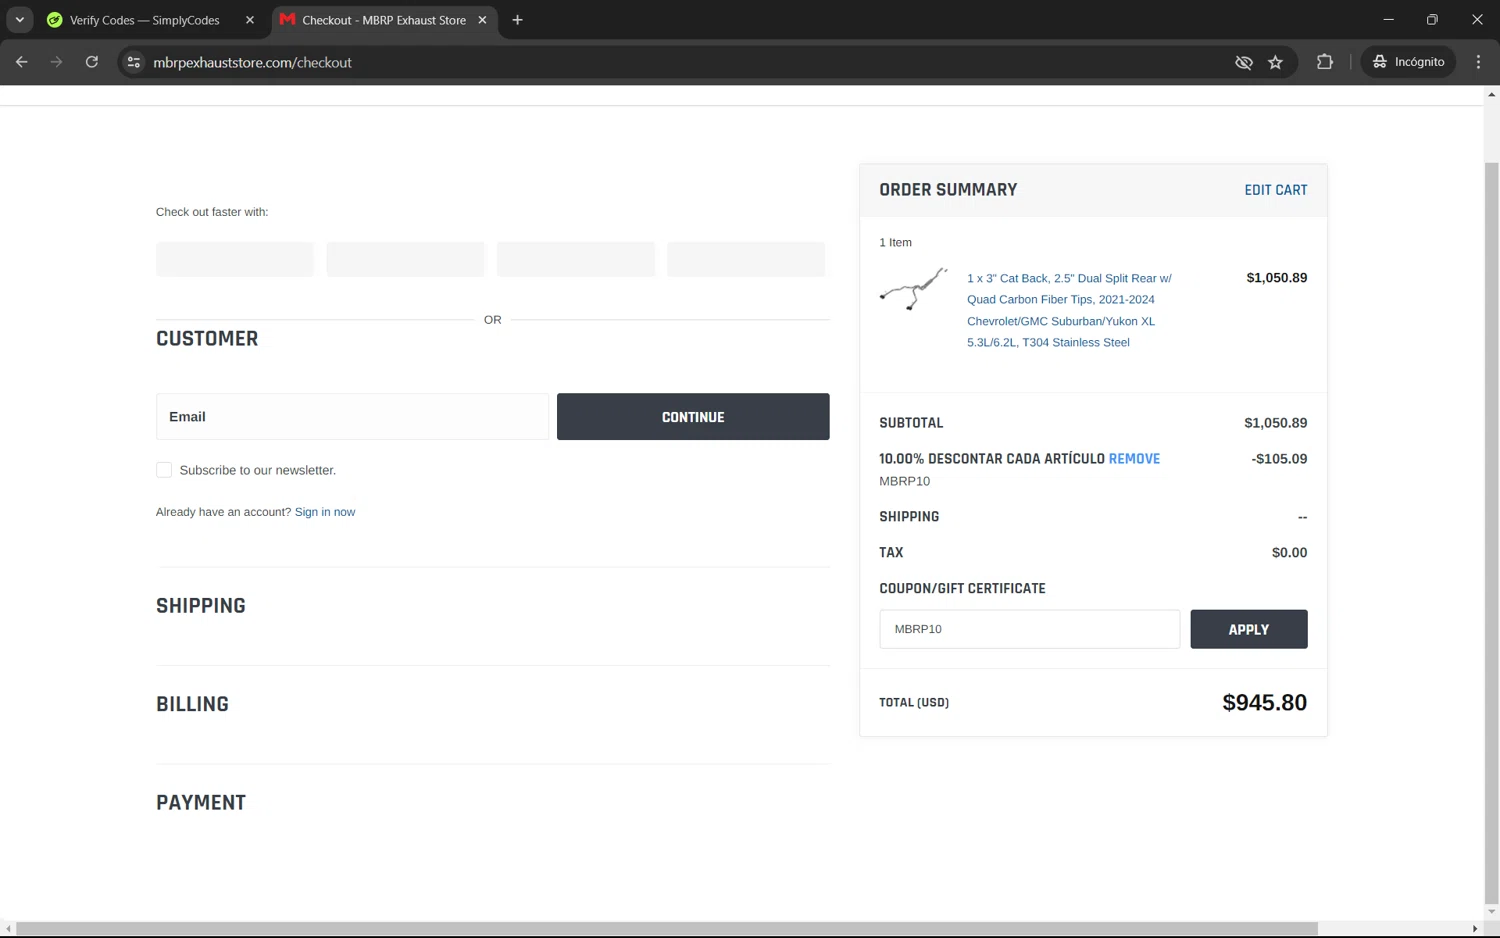
Task: Close the Checkout - MBRP Exhaust Store tab
Action: click(482, 20)
